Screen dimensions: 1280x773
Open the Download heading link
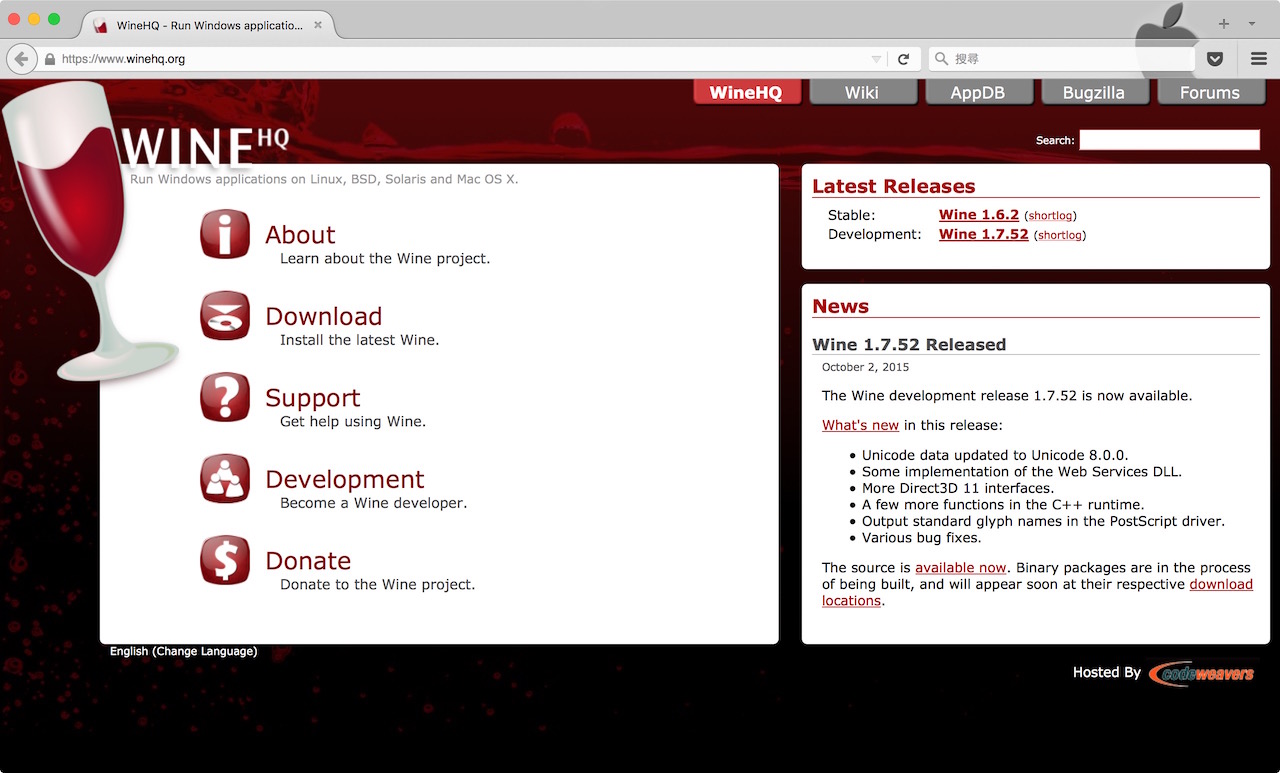pos(324,316)
